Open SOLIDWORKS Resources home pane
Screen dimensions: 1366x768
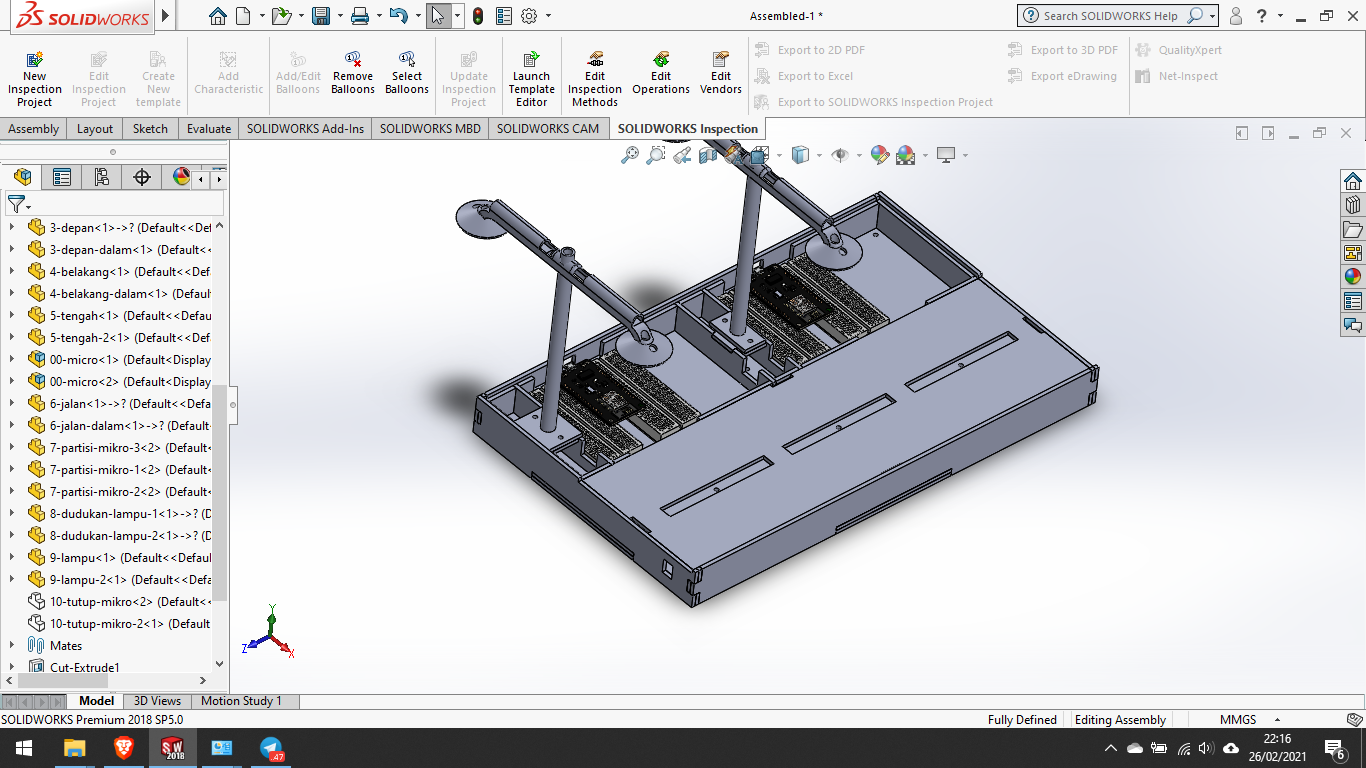point(1353,181)
